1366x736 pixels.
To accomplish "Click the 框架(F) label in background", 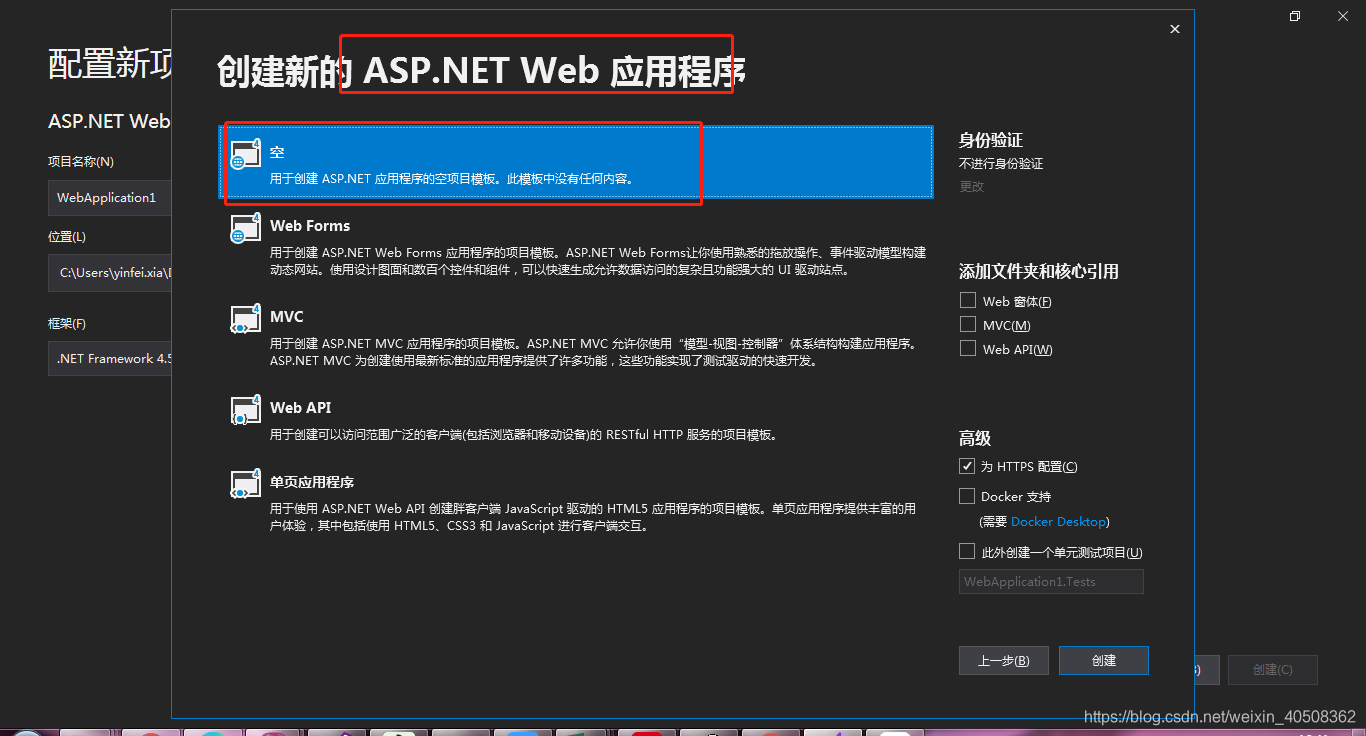I will coord(67,324).
